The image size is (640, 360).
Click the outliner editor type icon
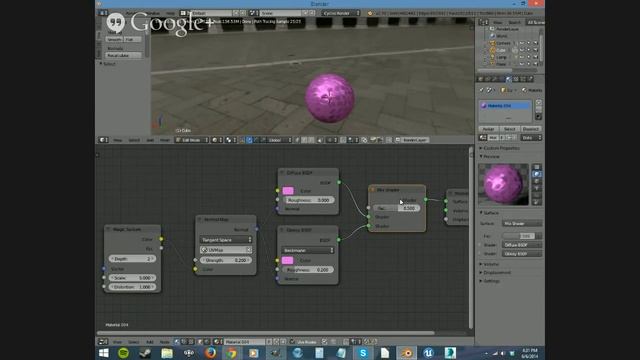(x=483, y=22)
